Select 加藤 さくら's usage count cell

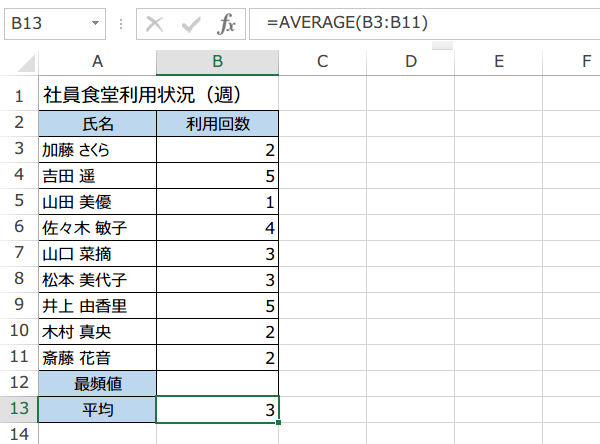(217, 150)
